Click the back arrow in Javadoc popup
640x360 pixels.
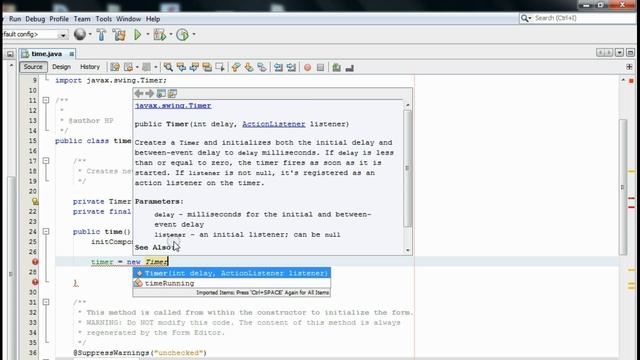coord(139,93)
